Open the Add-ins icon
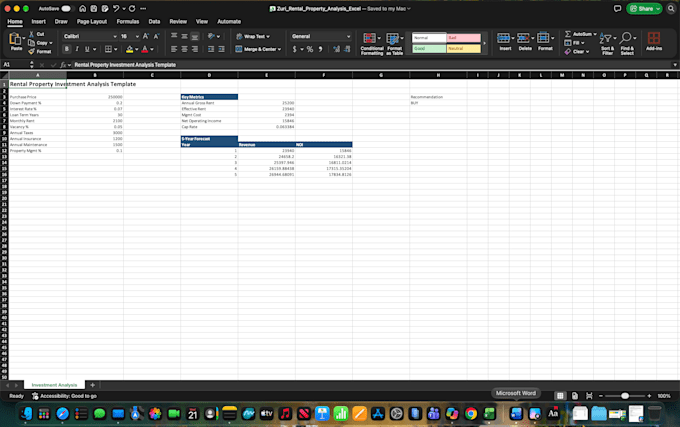The height and width of the screenshot is (427, 680). (654, 38)
